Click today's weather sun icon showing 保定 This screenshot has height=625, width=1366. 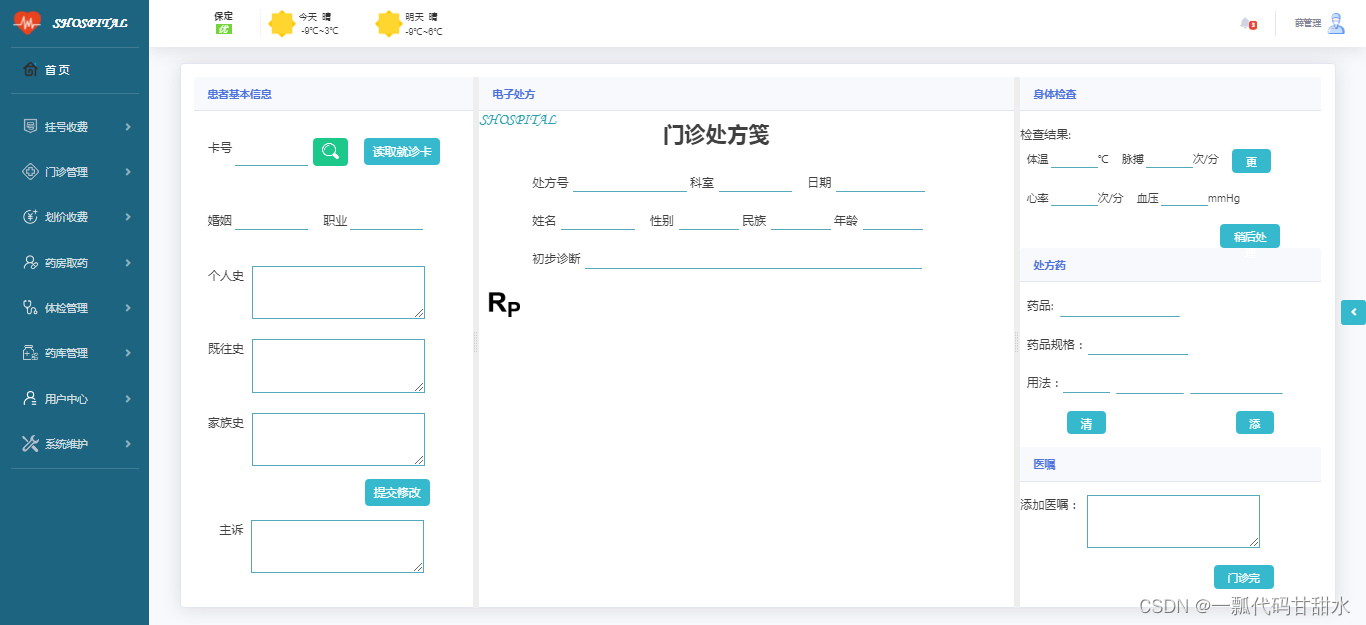point(283,23)
